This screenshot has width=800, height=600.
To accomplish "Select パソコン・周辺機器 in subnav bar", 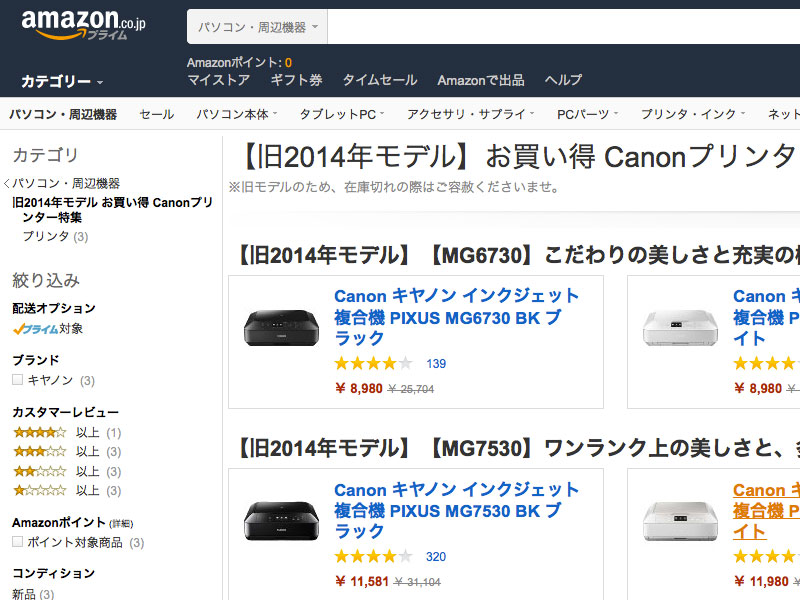I will point(63,114).
